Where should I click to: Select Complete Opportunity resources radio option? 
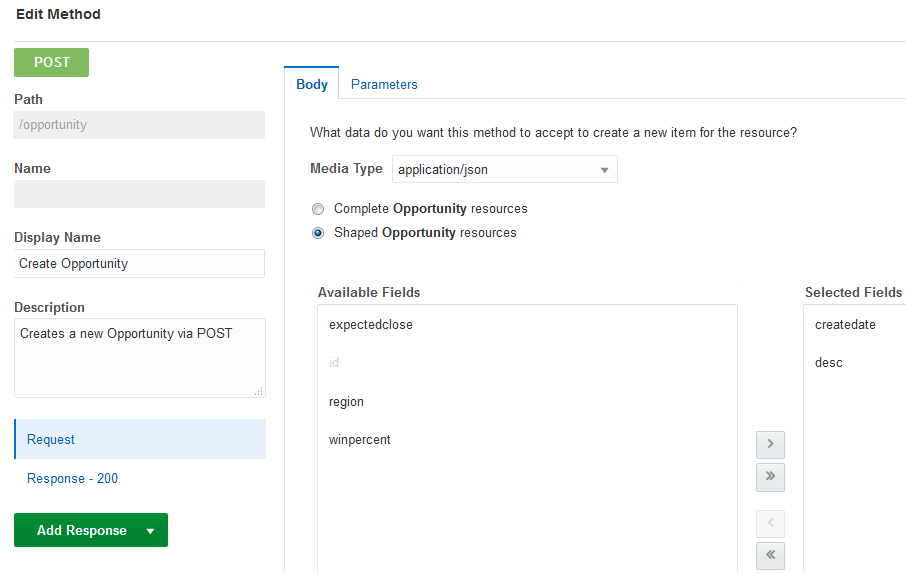tap(318, 209)
